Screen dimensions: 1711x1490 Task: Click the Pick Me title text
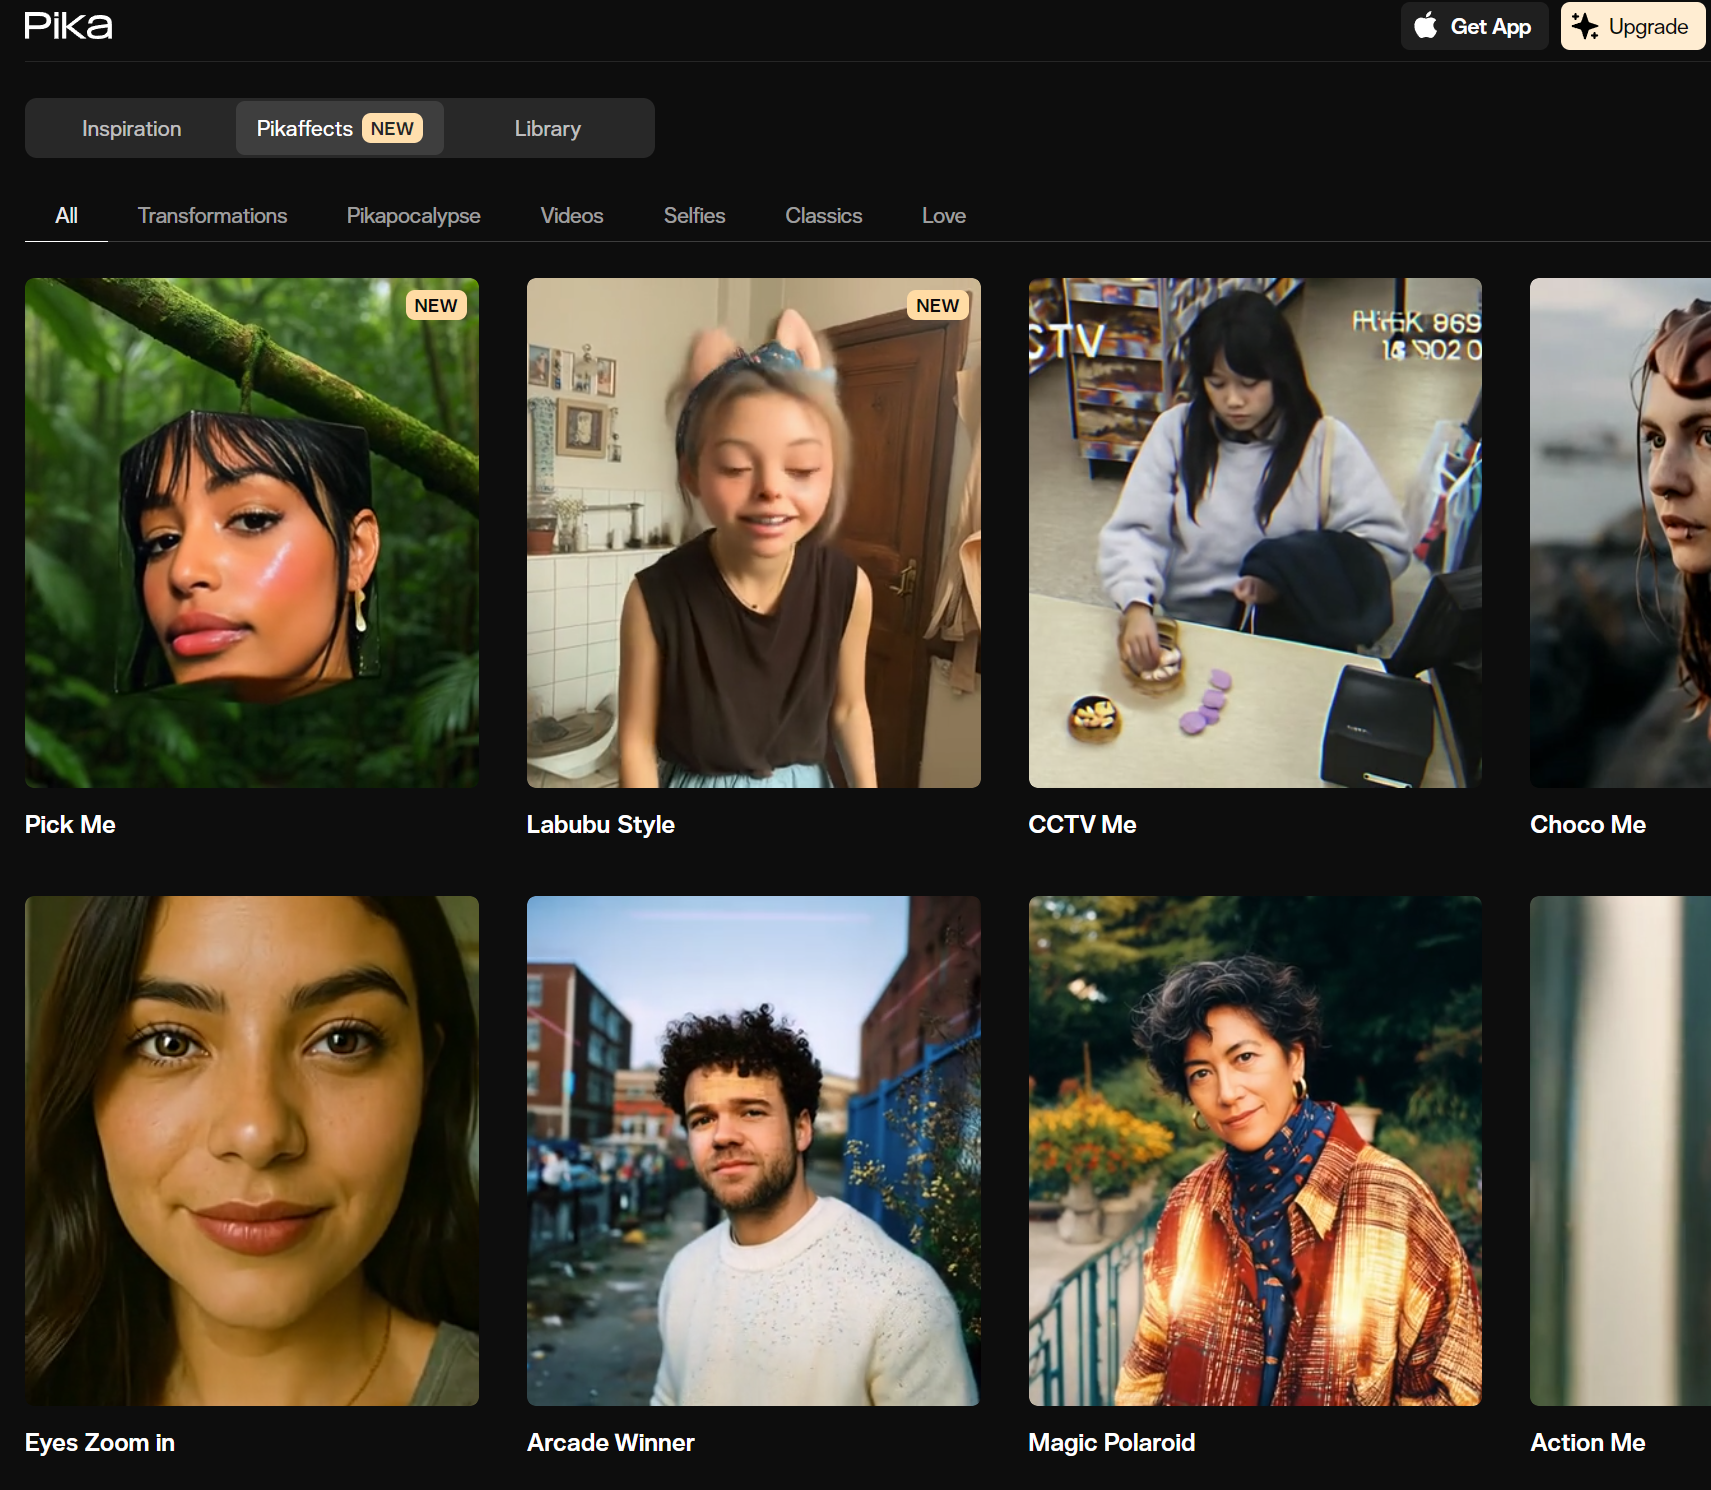click(70, 824)
